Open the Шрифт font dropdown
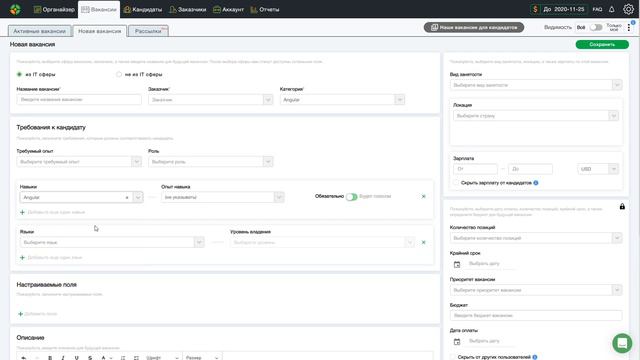 click(162, 358)
